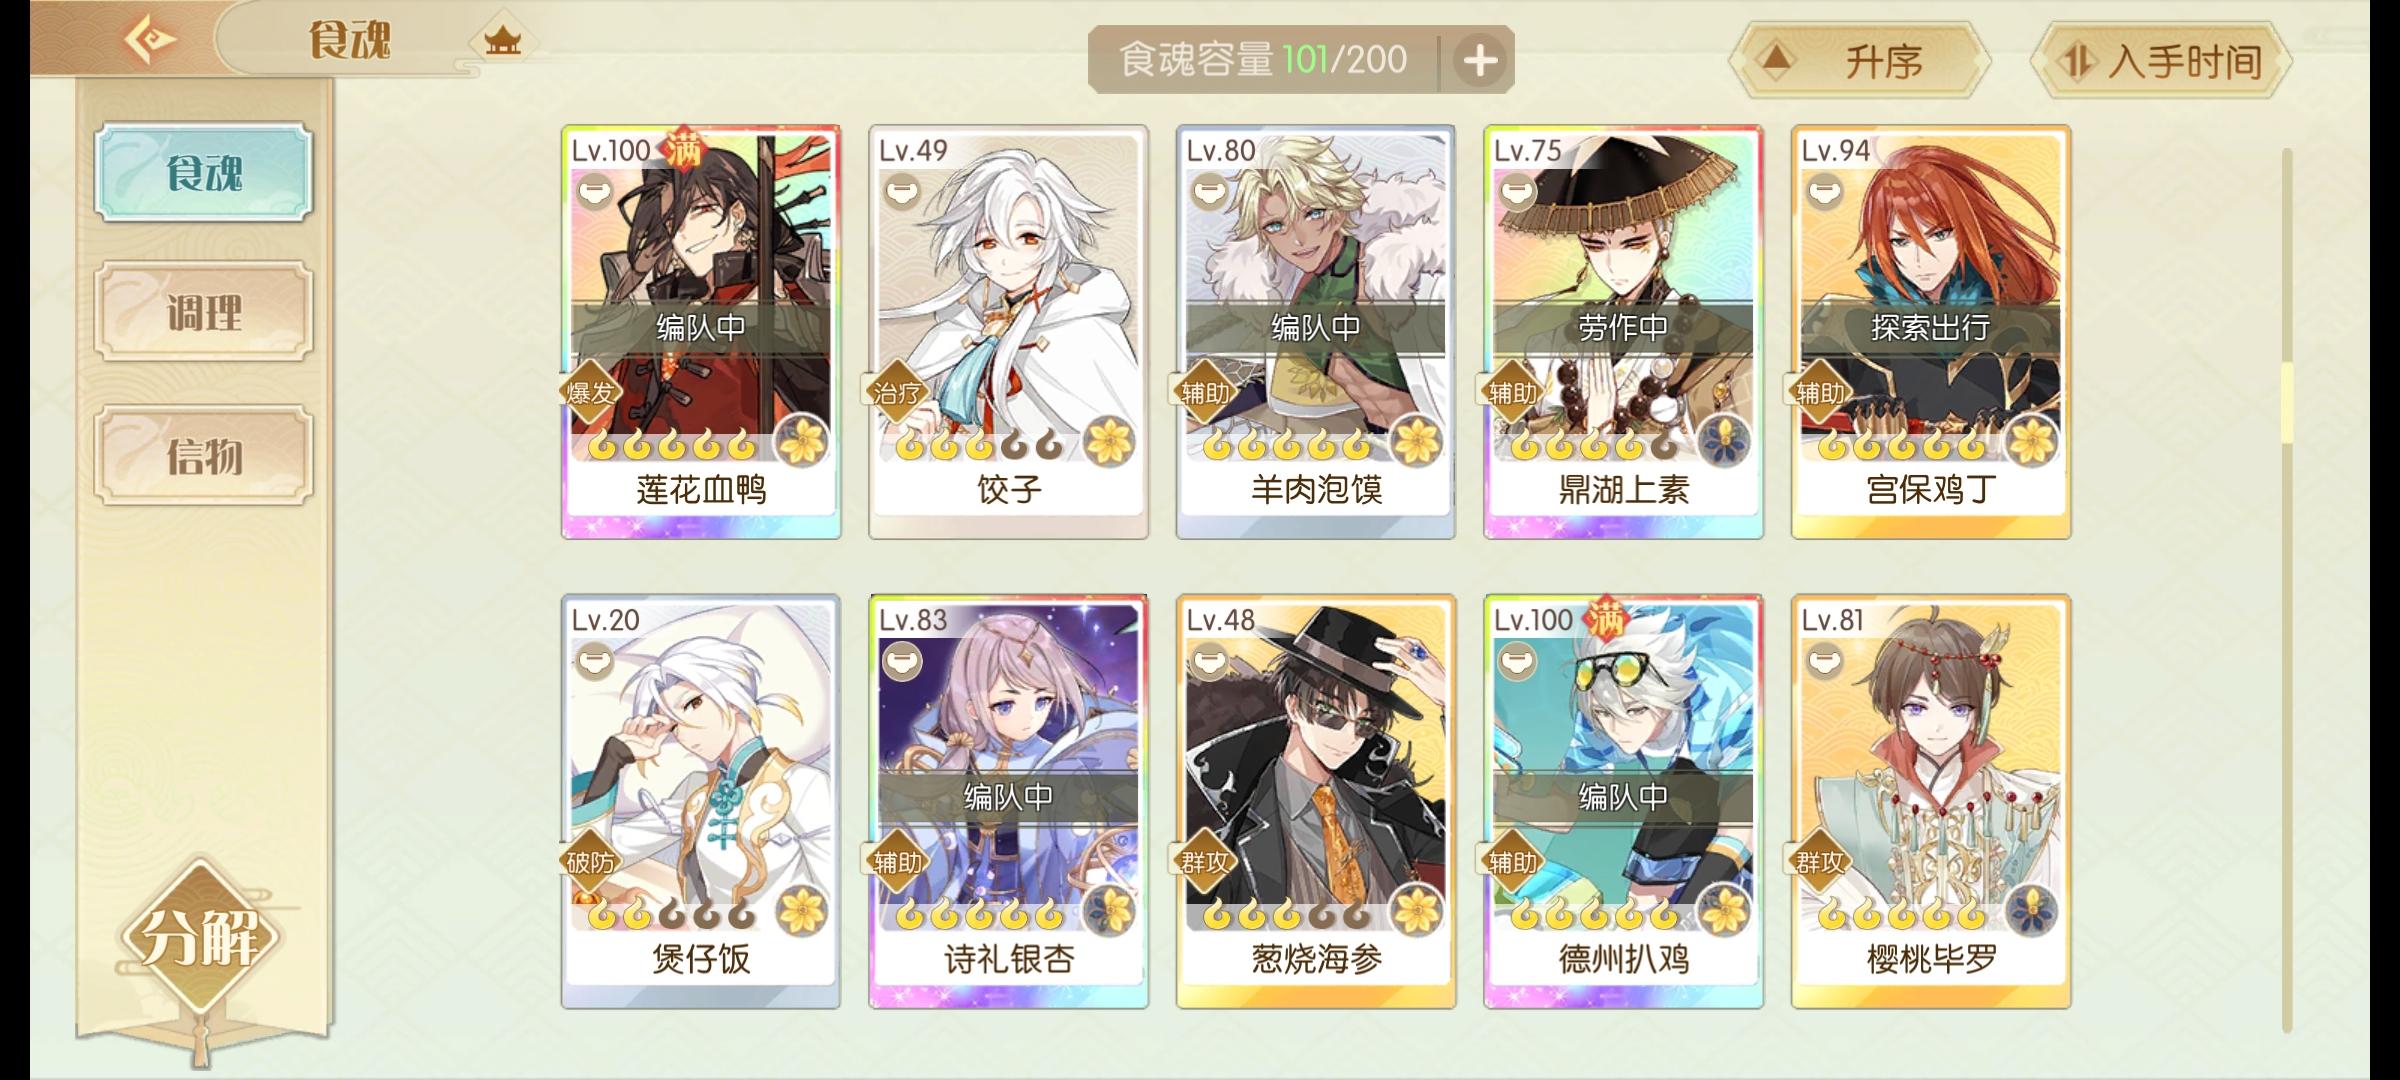Click the 治疗 role badge on 饺子

(x=896, y=393)
